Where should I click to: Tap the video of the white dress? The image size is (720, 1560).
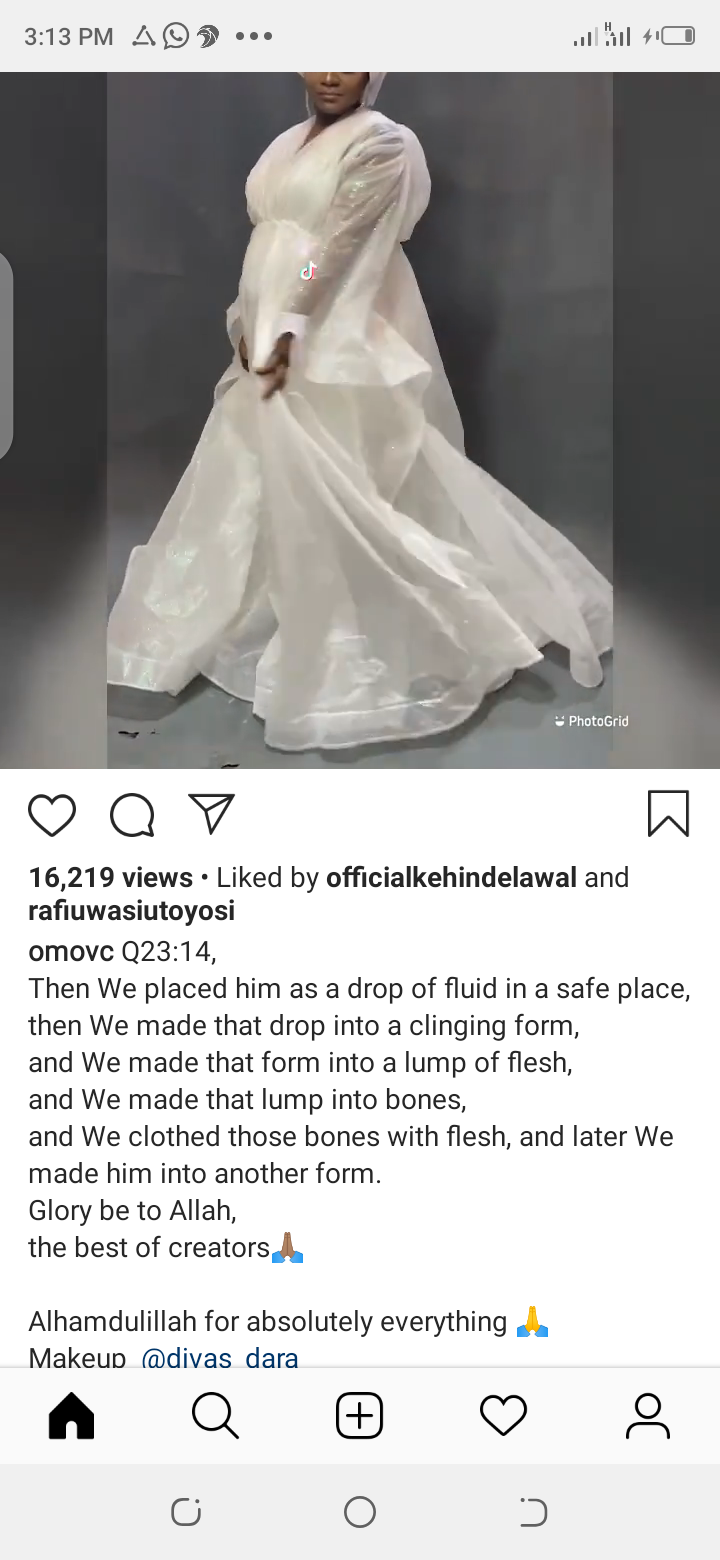click(x=360, y=420)
